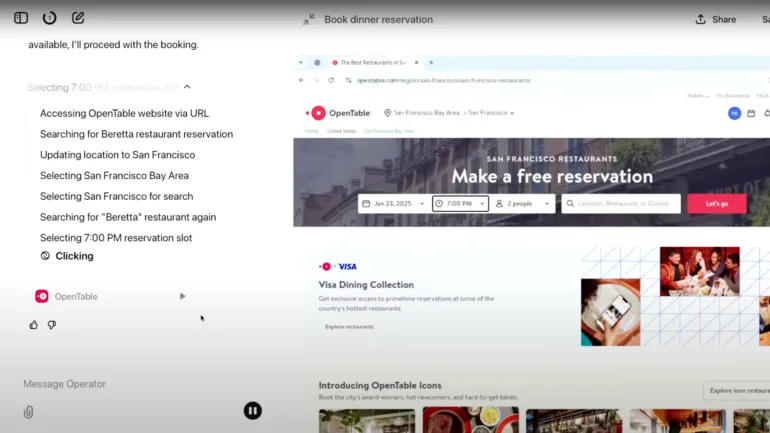The height and width of the screenshot is (433, 770).
Task: Start a new chat with compose icon
Action: point(78,18)
